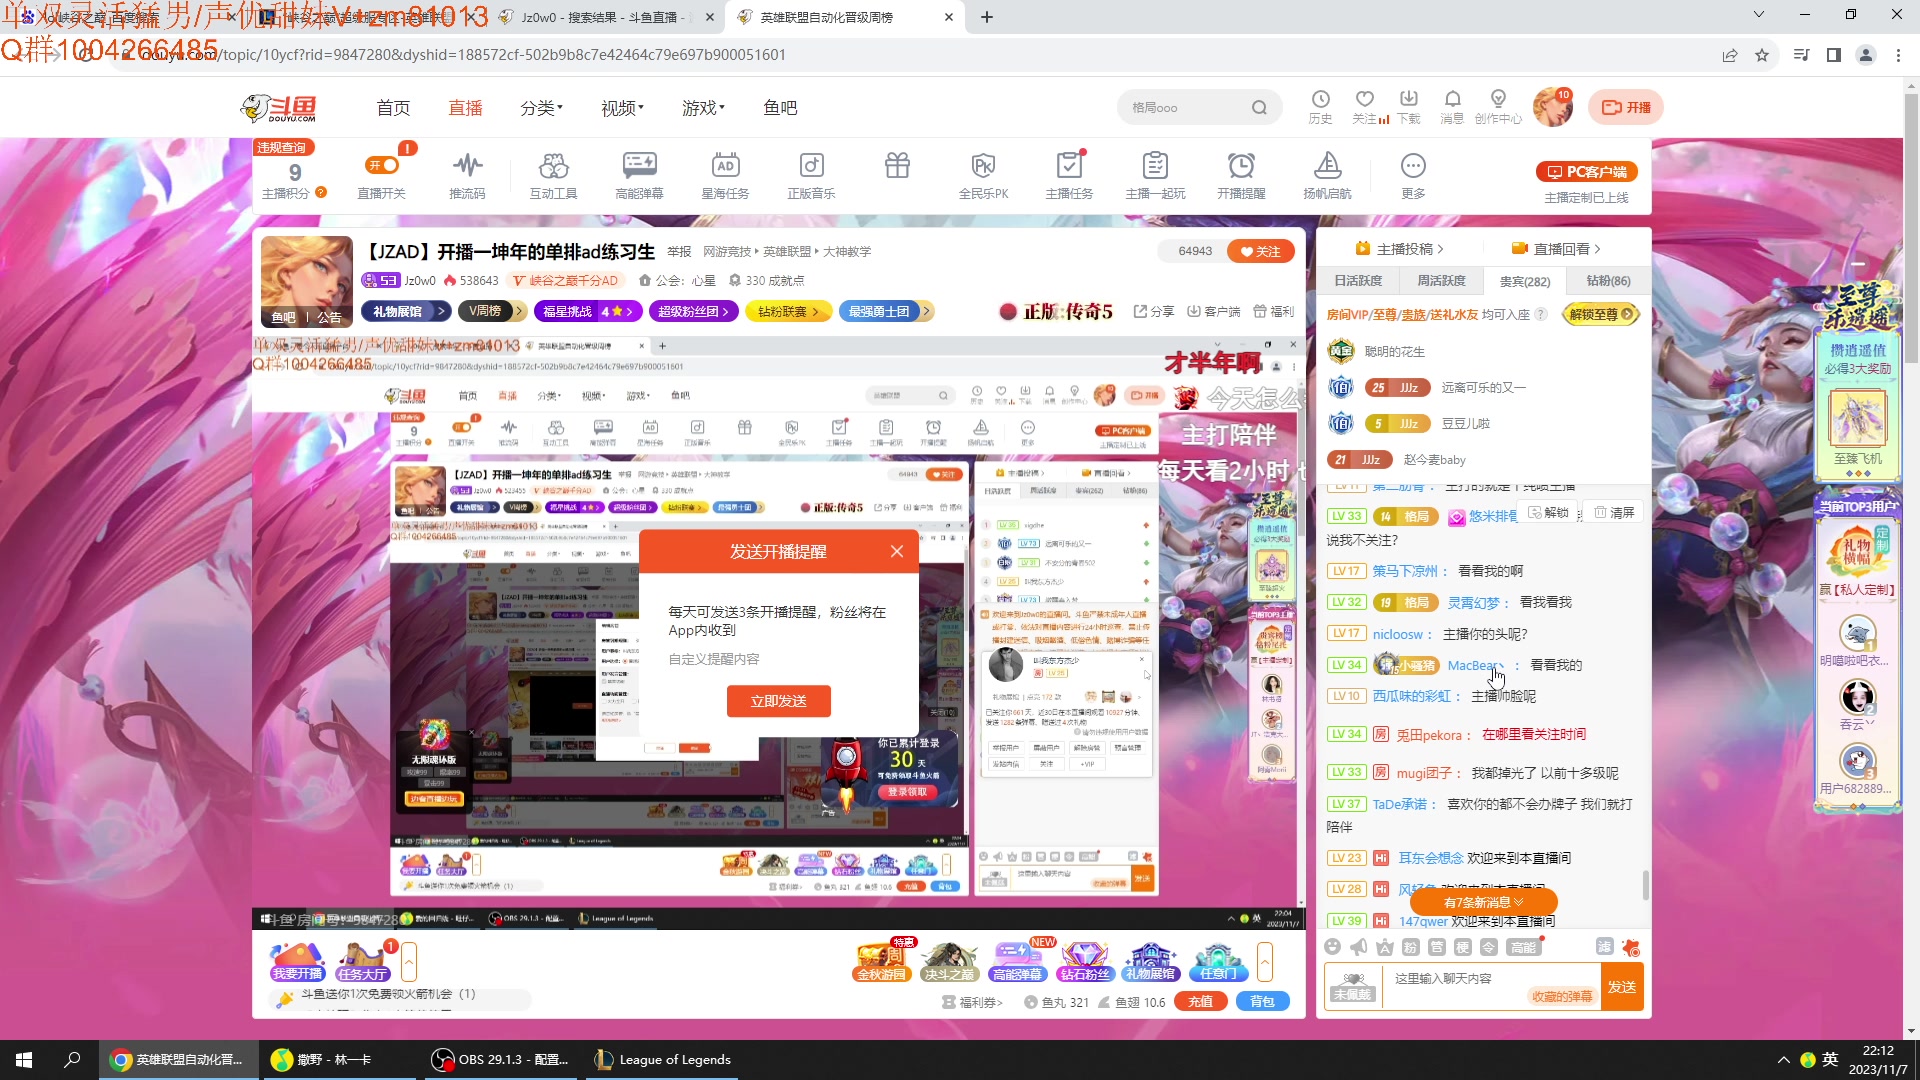Expand the 游戏 games menu

click(x=703, y=108)
